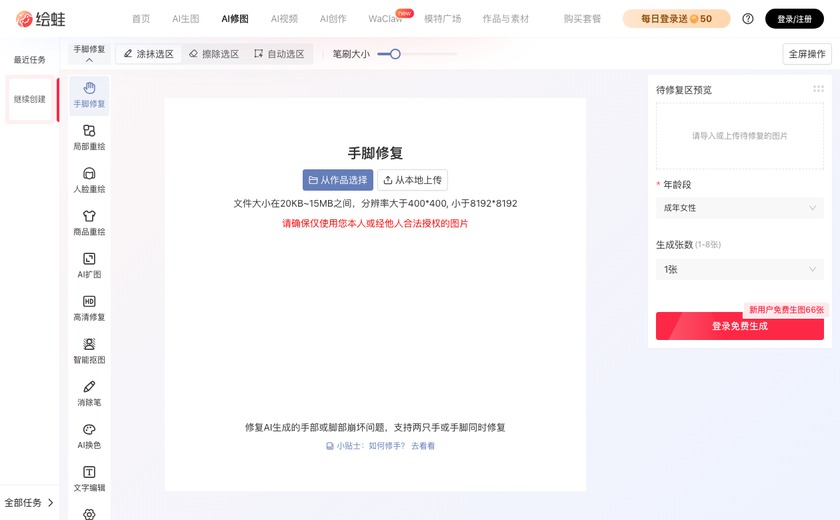Open AI修图 menu
Image resolution: width=840 pixels, height=520 pixels.
(x=235, y=19)
